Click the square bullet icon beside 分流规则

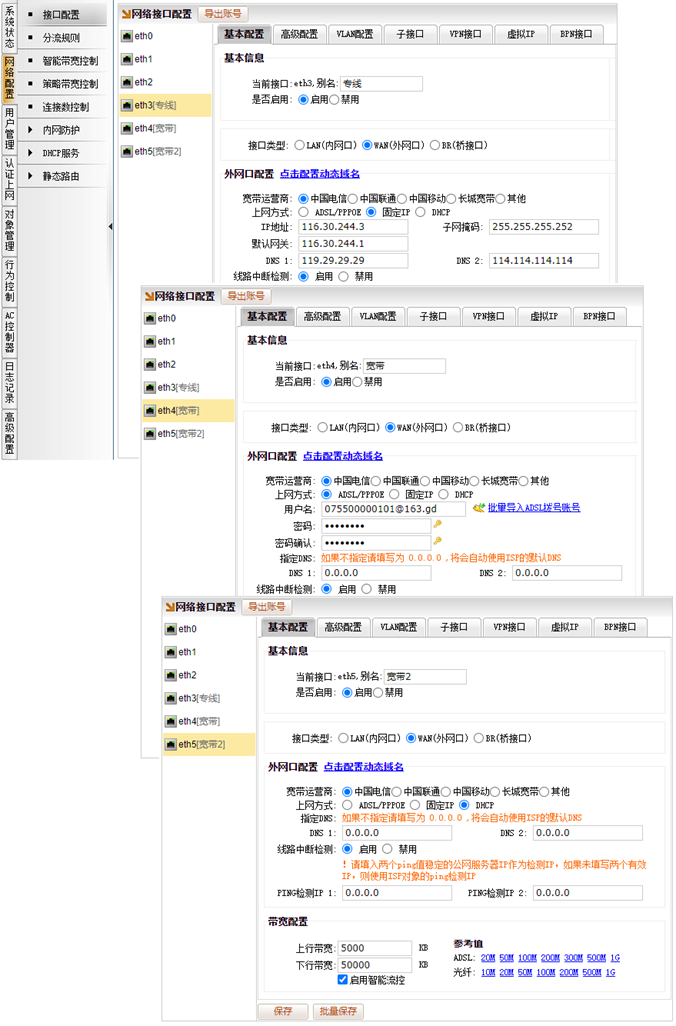pyautogui.click(x=30, y=38)
